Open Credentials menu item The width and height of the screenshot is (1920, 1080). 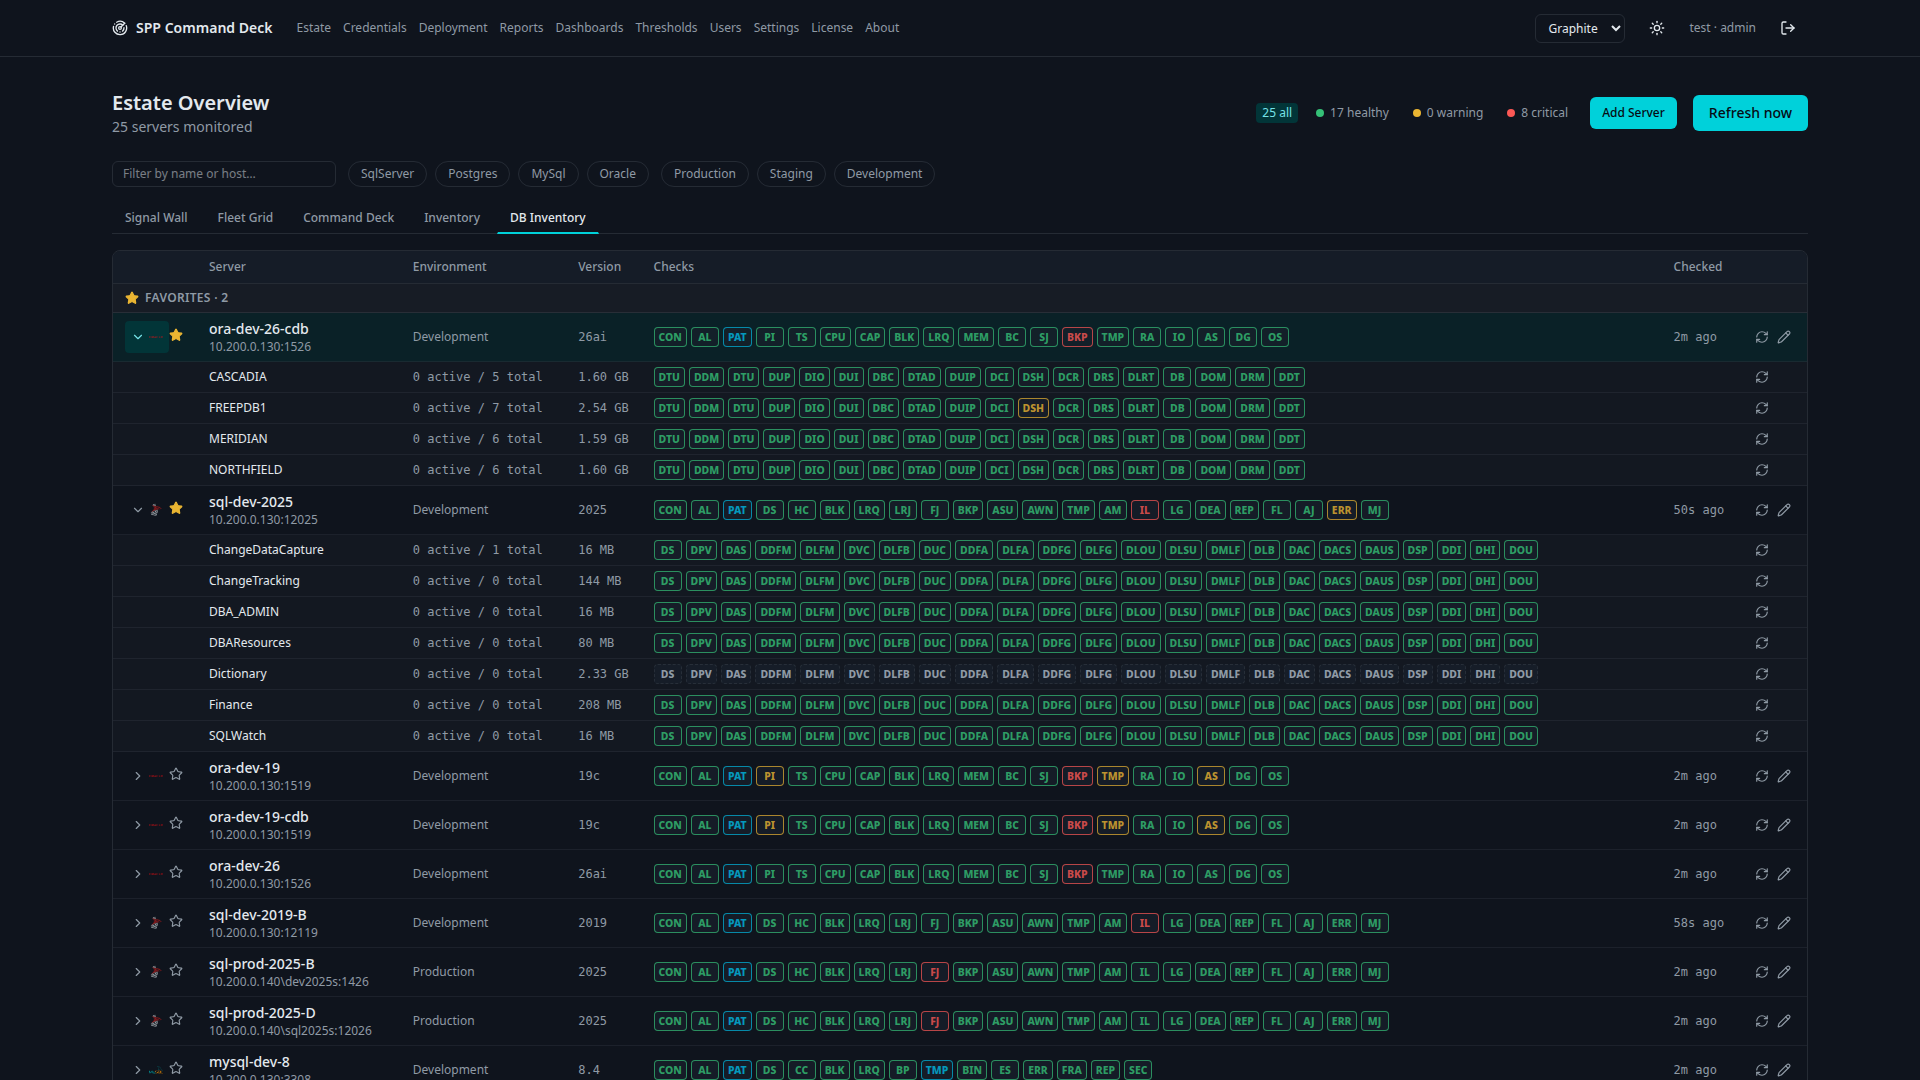[374, 28]
